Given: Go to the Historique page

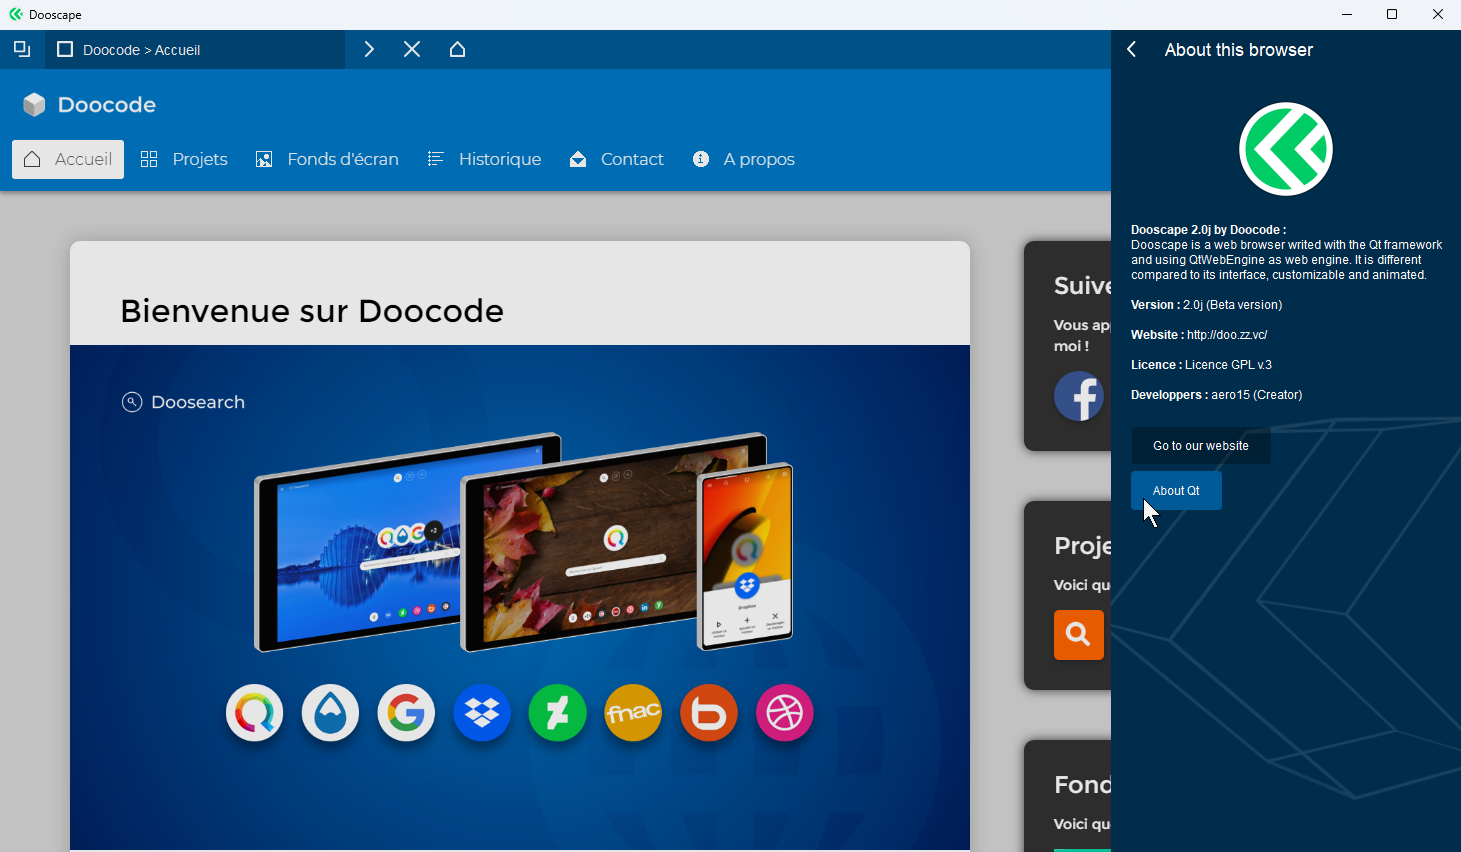Looking at the screenshot, I should (485, 159).
